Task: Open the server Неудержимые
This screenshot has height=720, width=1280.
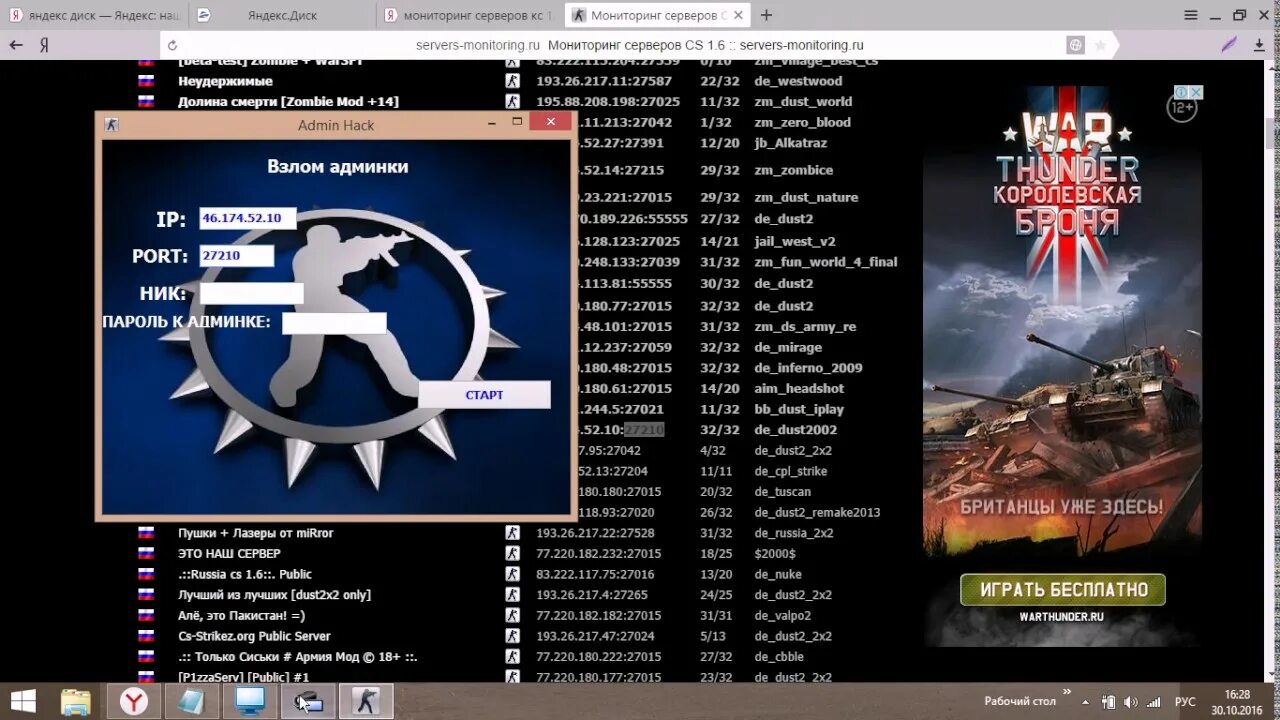Action: pos(225,81)
